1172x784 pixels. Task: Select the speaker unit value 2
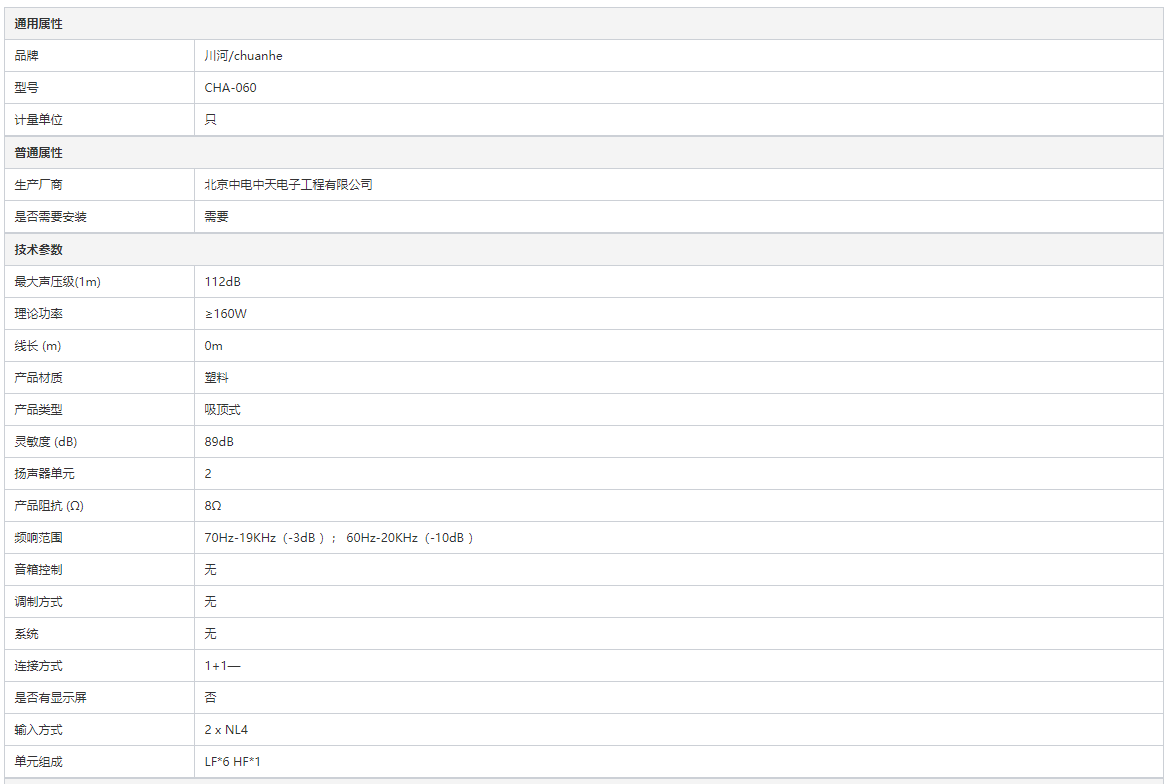click(x=208, y=474)
